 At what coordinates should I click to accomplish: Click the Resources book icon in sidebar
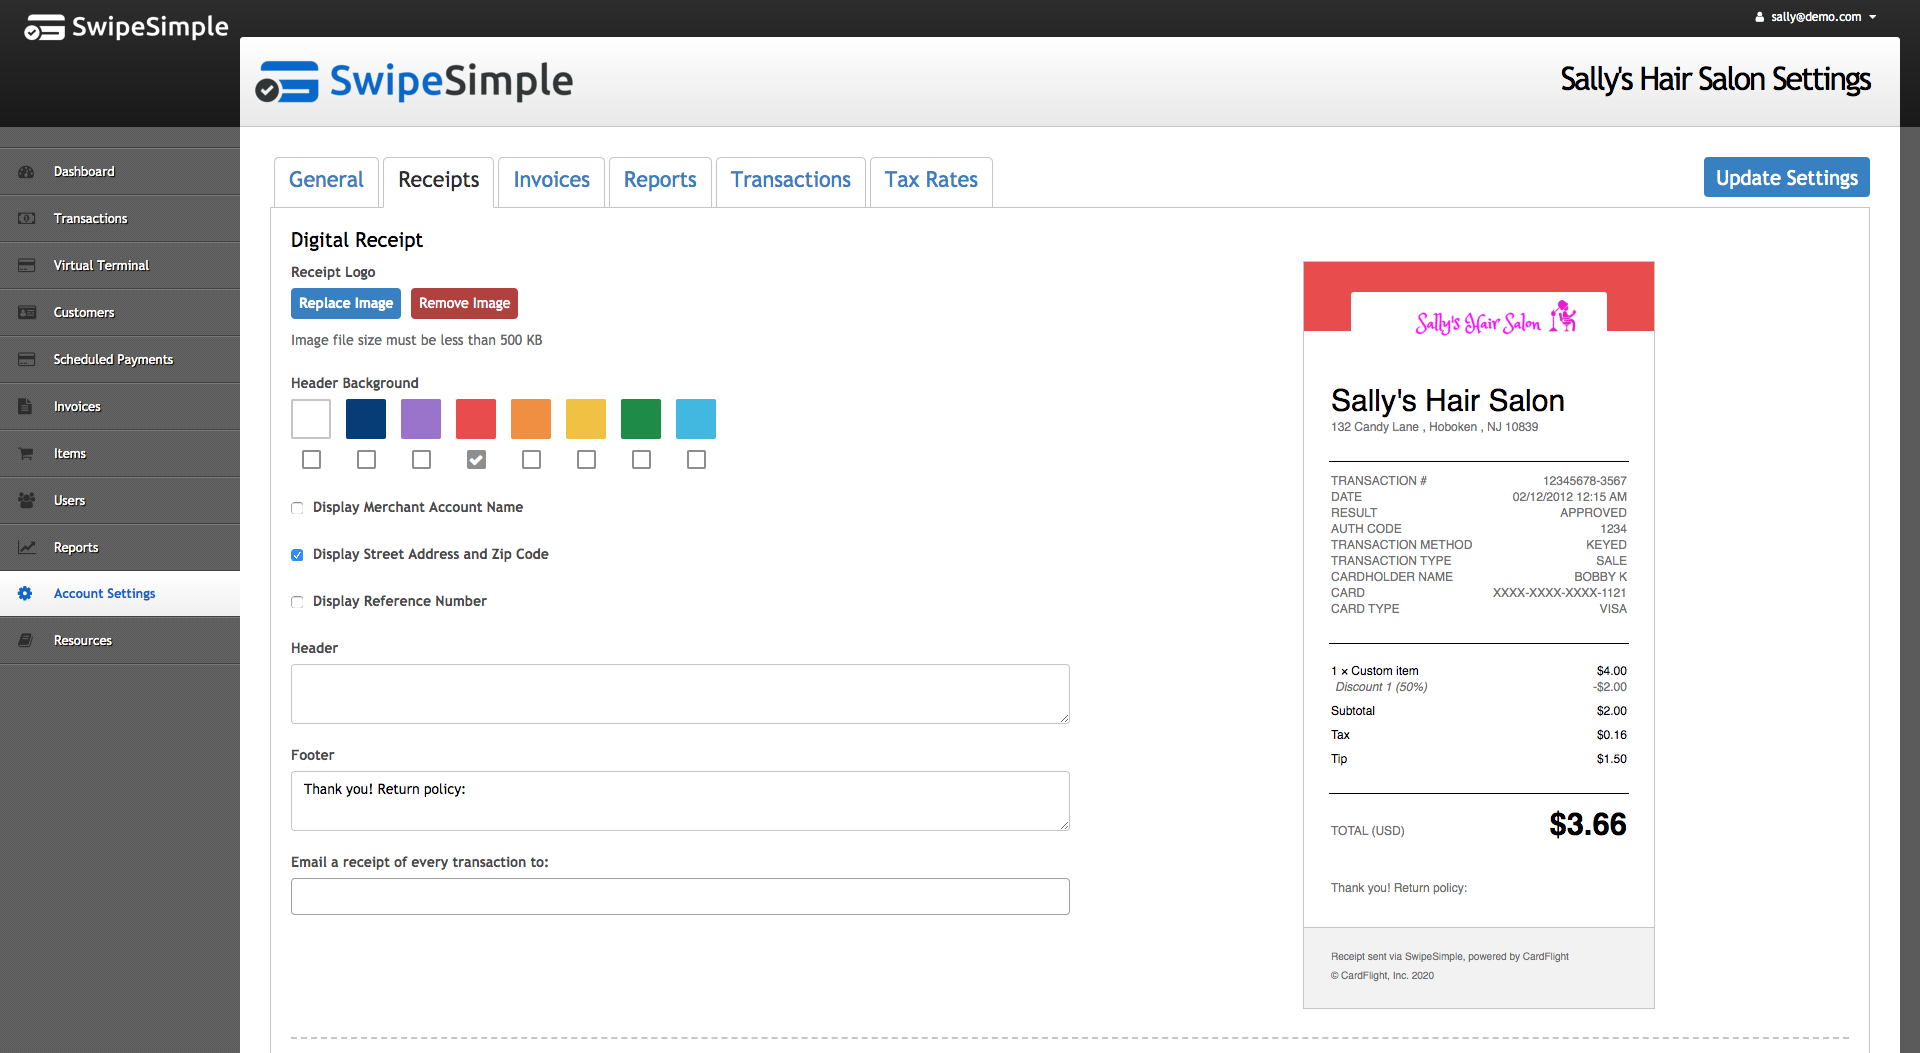(x=26, y=641)
